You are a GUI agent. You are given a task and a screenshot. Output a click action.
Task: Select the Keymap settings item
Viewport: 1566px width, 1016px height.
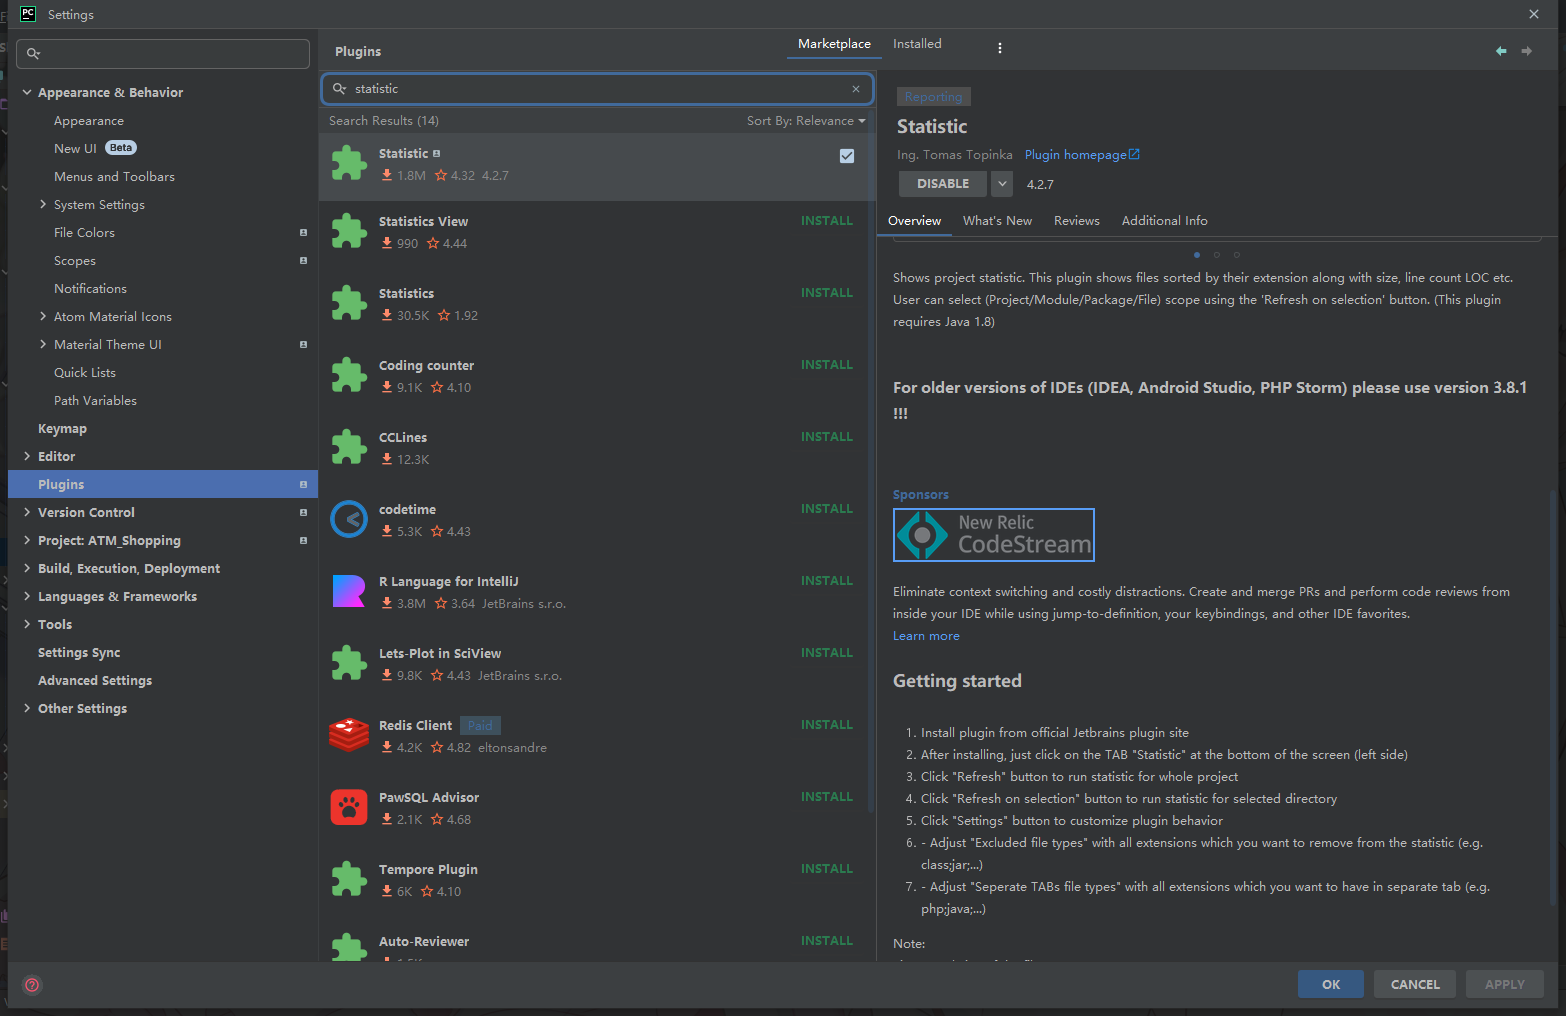pyautogui.click(x=62, y=428)
